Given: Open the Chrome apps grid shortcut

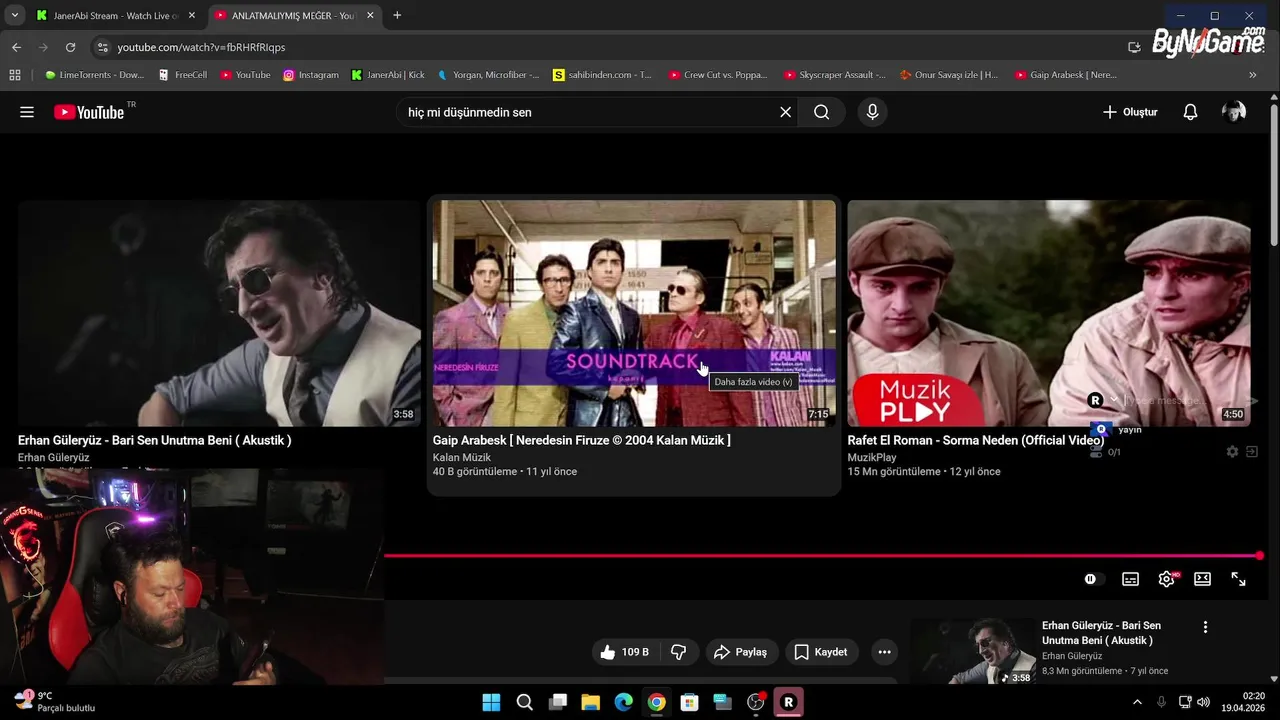Looking at the screenshot, I should 14,75.
